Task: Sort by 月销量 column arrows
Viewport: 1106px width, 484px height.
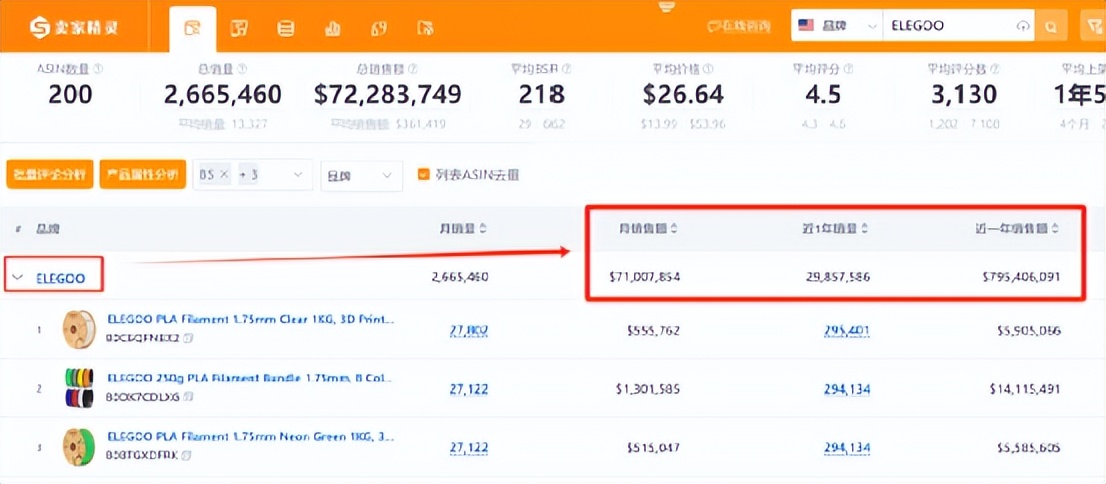Action: 483,229
